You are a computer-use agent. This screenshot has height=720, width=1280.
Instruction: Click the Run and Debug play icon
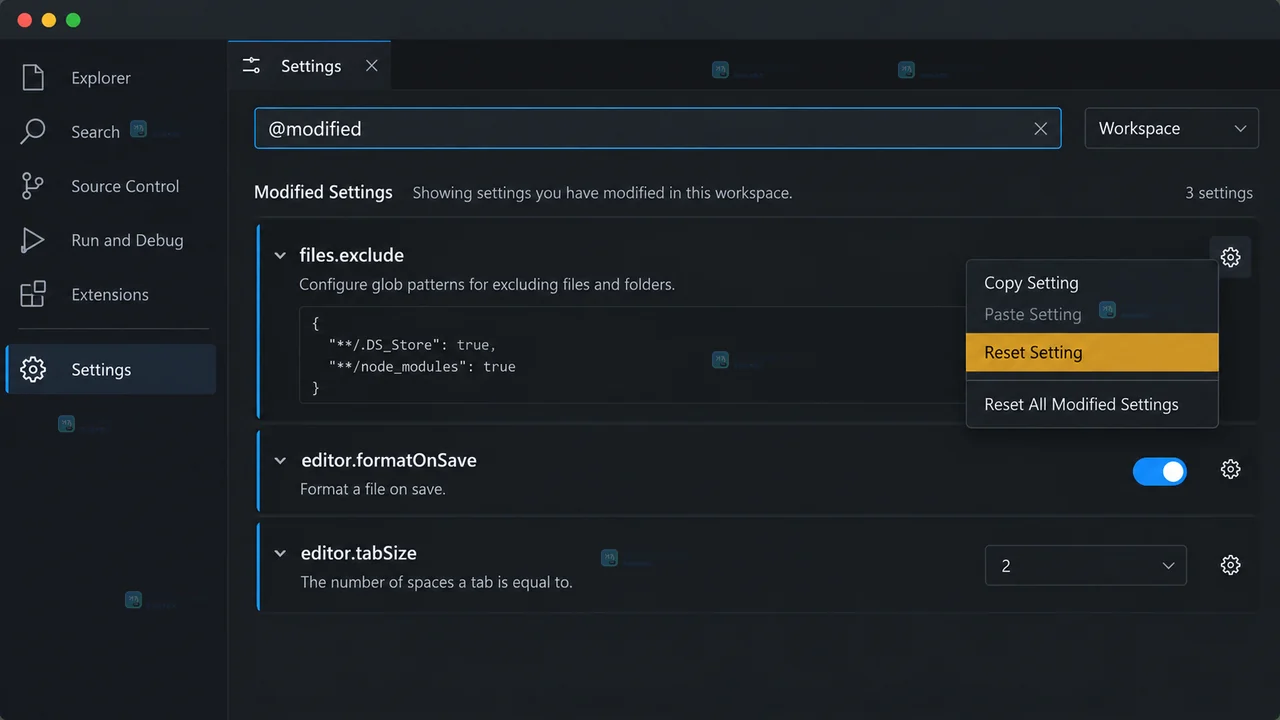pos(33,240)
